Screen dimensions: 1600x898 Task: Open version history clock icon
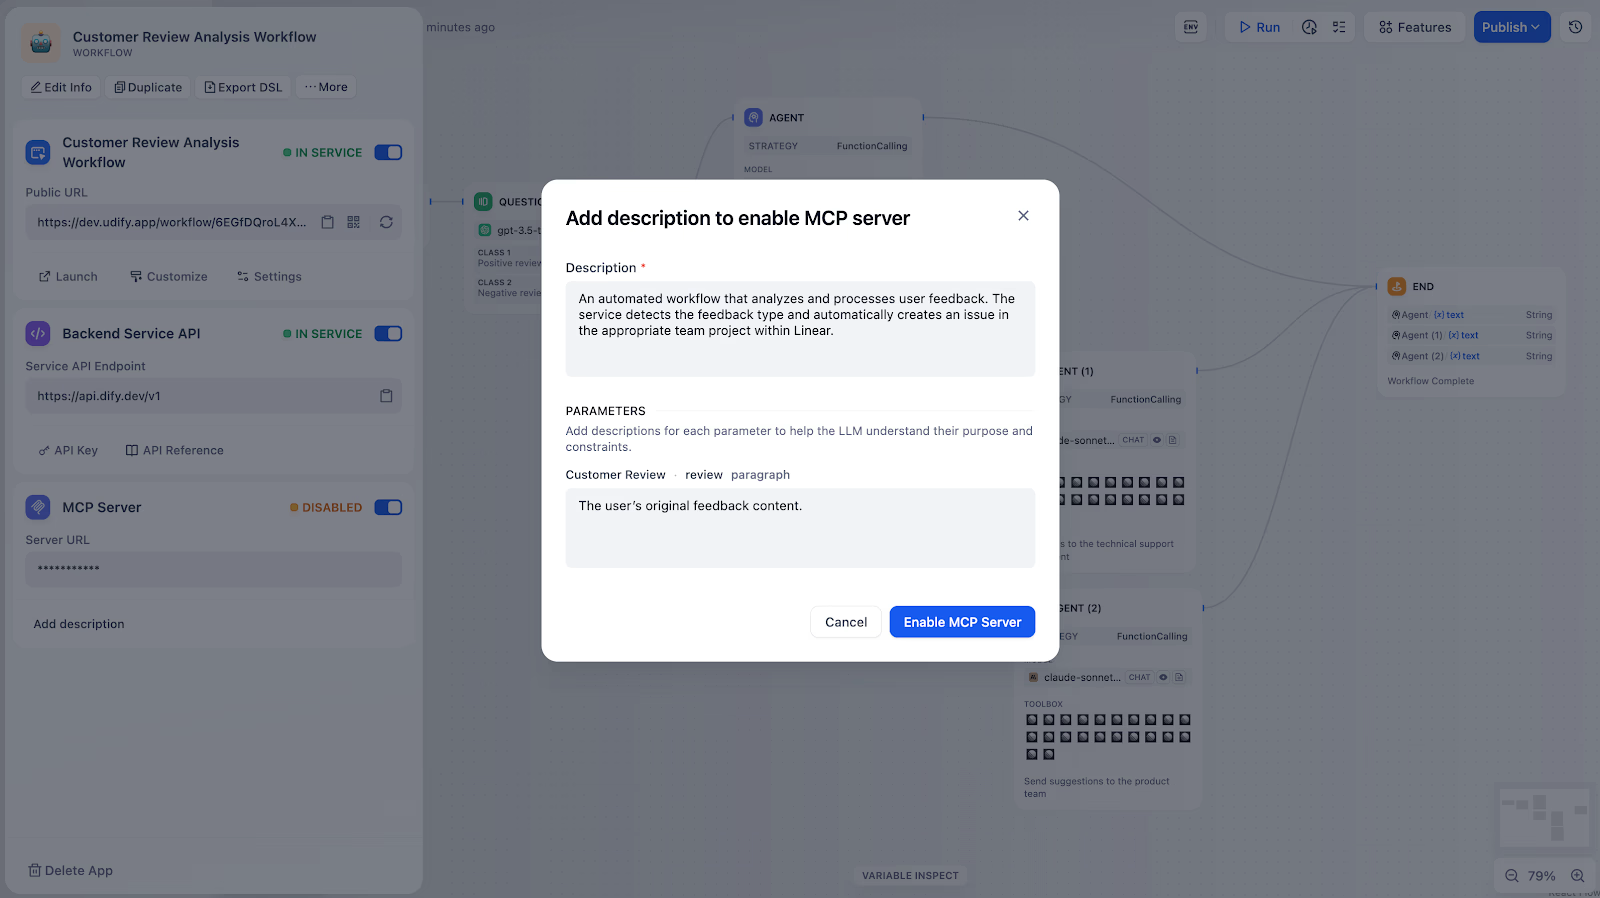1575,27
